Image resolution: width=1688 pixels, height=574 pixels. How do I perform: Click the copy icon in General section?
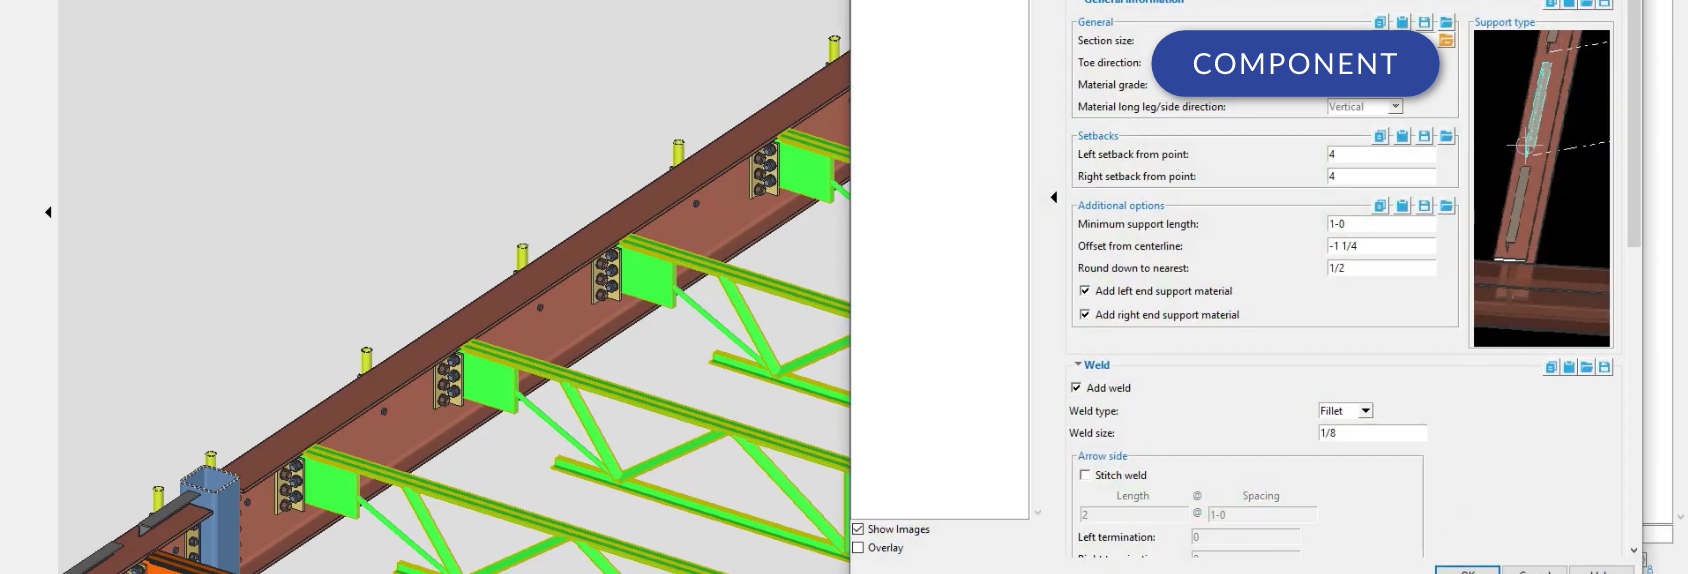click(x=1381, y=22)
